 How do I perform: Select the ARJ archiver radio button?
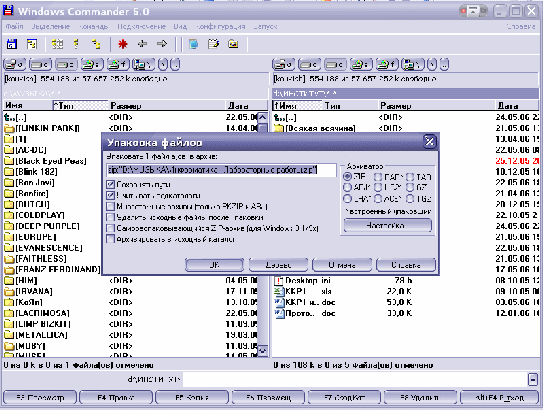pyautogui.click(x=347, y=188)
